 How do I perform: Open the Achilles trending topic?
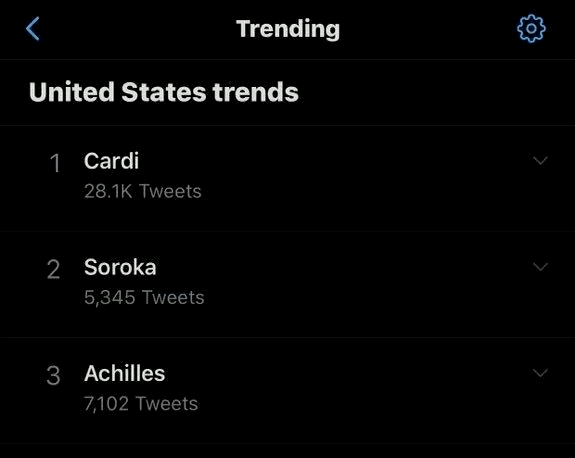124,373
